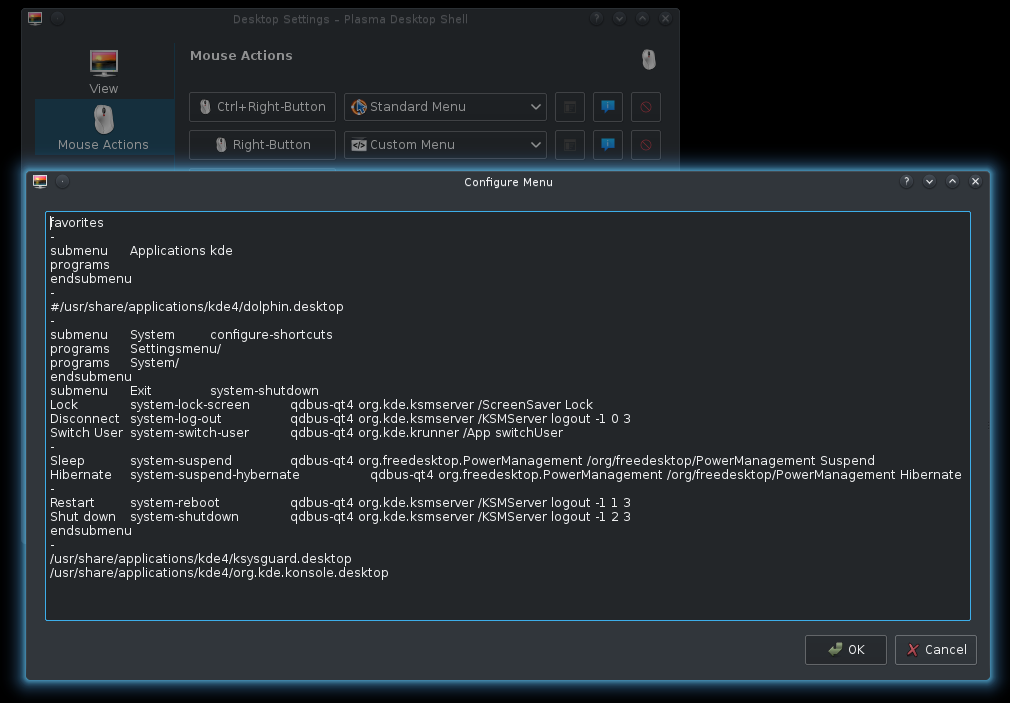Click the ksysguard.desktop path line
The image size is (1010, 703).
[201, 559]
